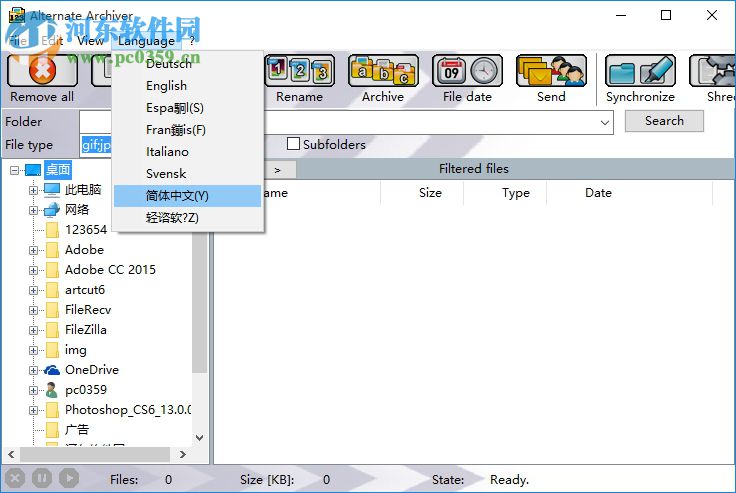The width and height of the screenshot is (736, 493).
Task: Select the OneDrive cloud icon in tree
Action: pyautogui.click(x=52, y=370)
